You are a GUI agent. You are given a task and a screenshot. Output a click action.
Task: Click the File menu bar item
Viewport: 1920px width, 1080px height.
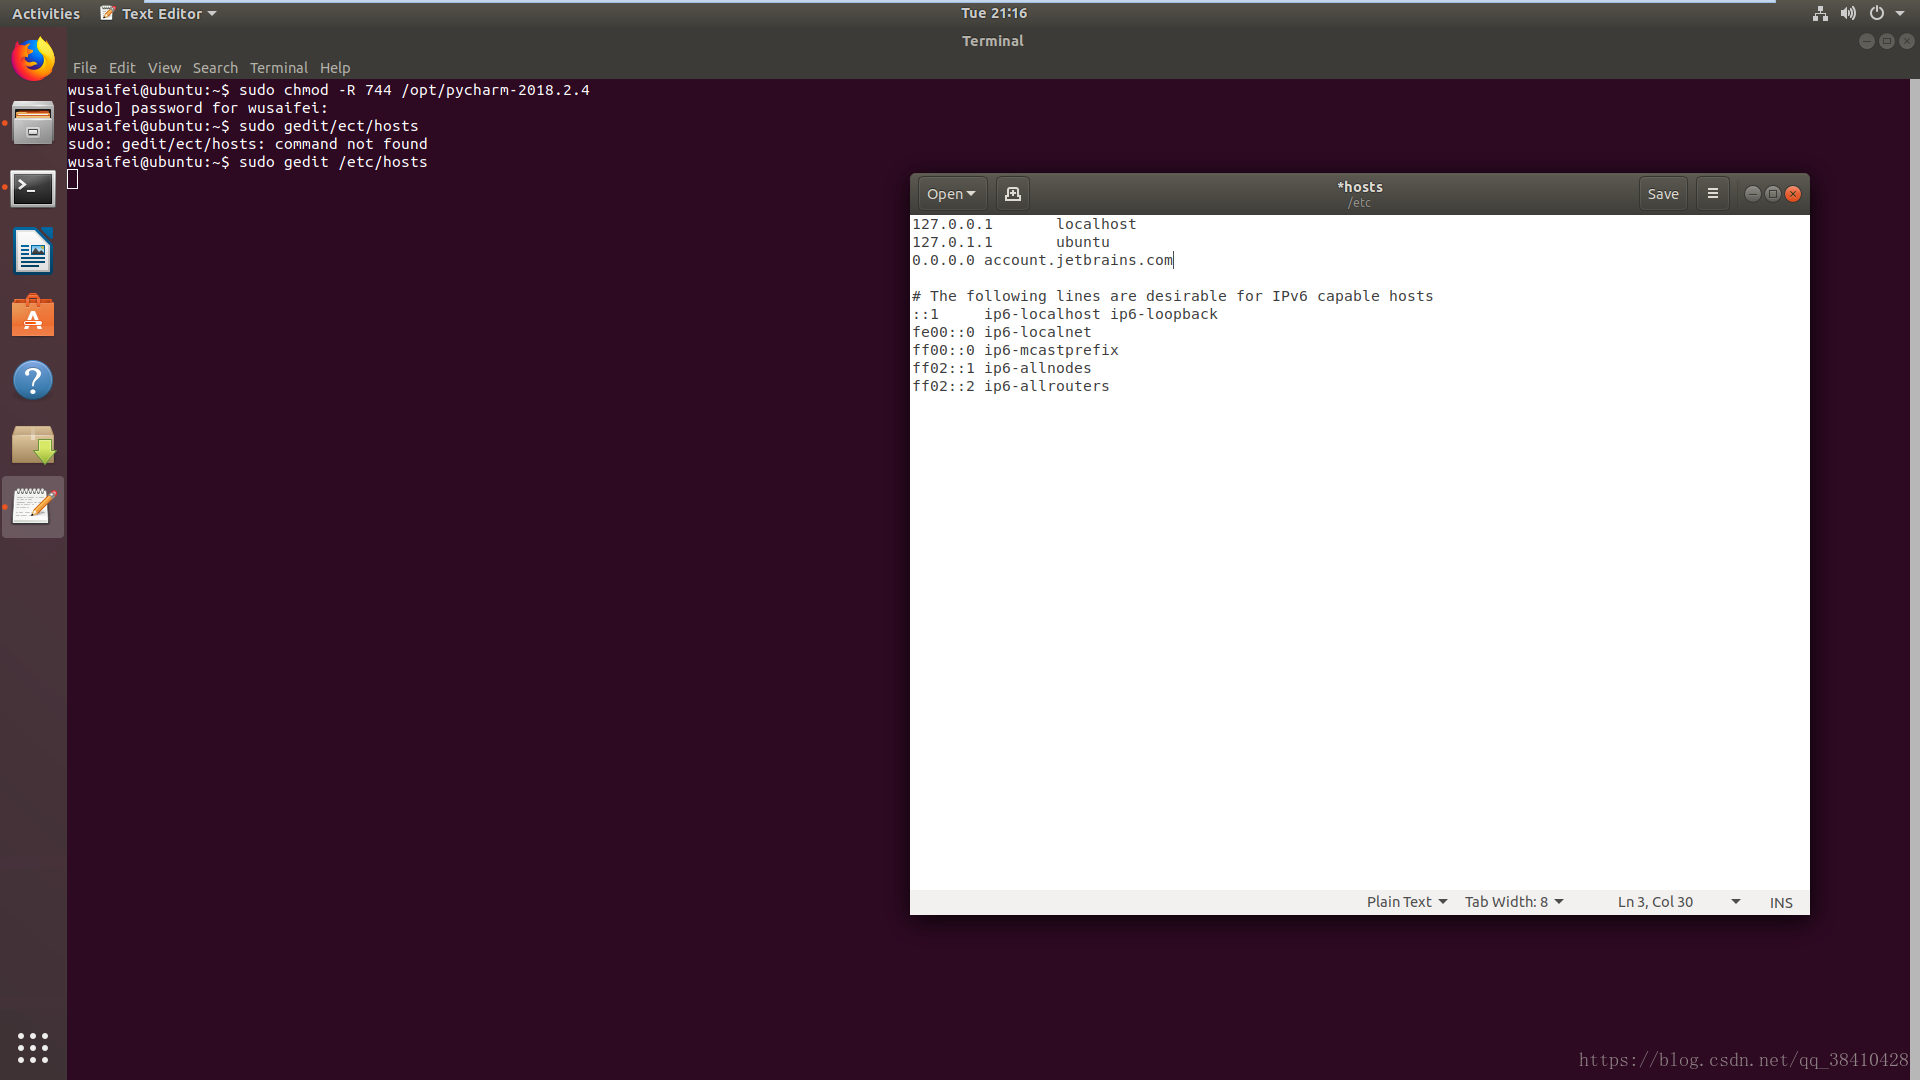click(x=82, y=67)
